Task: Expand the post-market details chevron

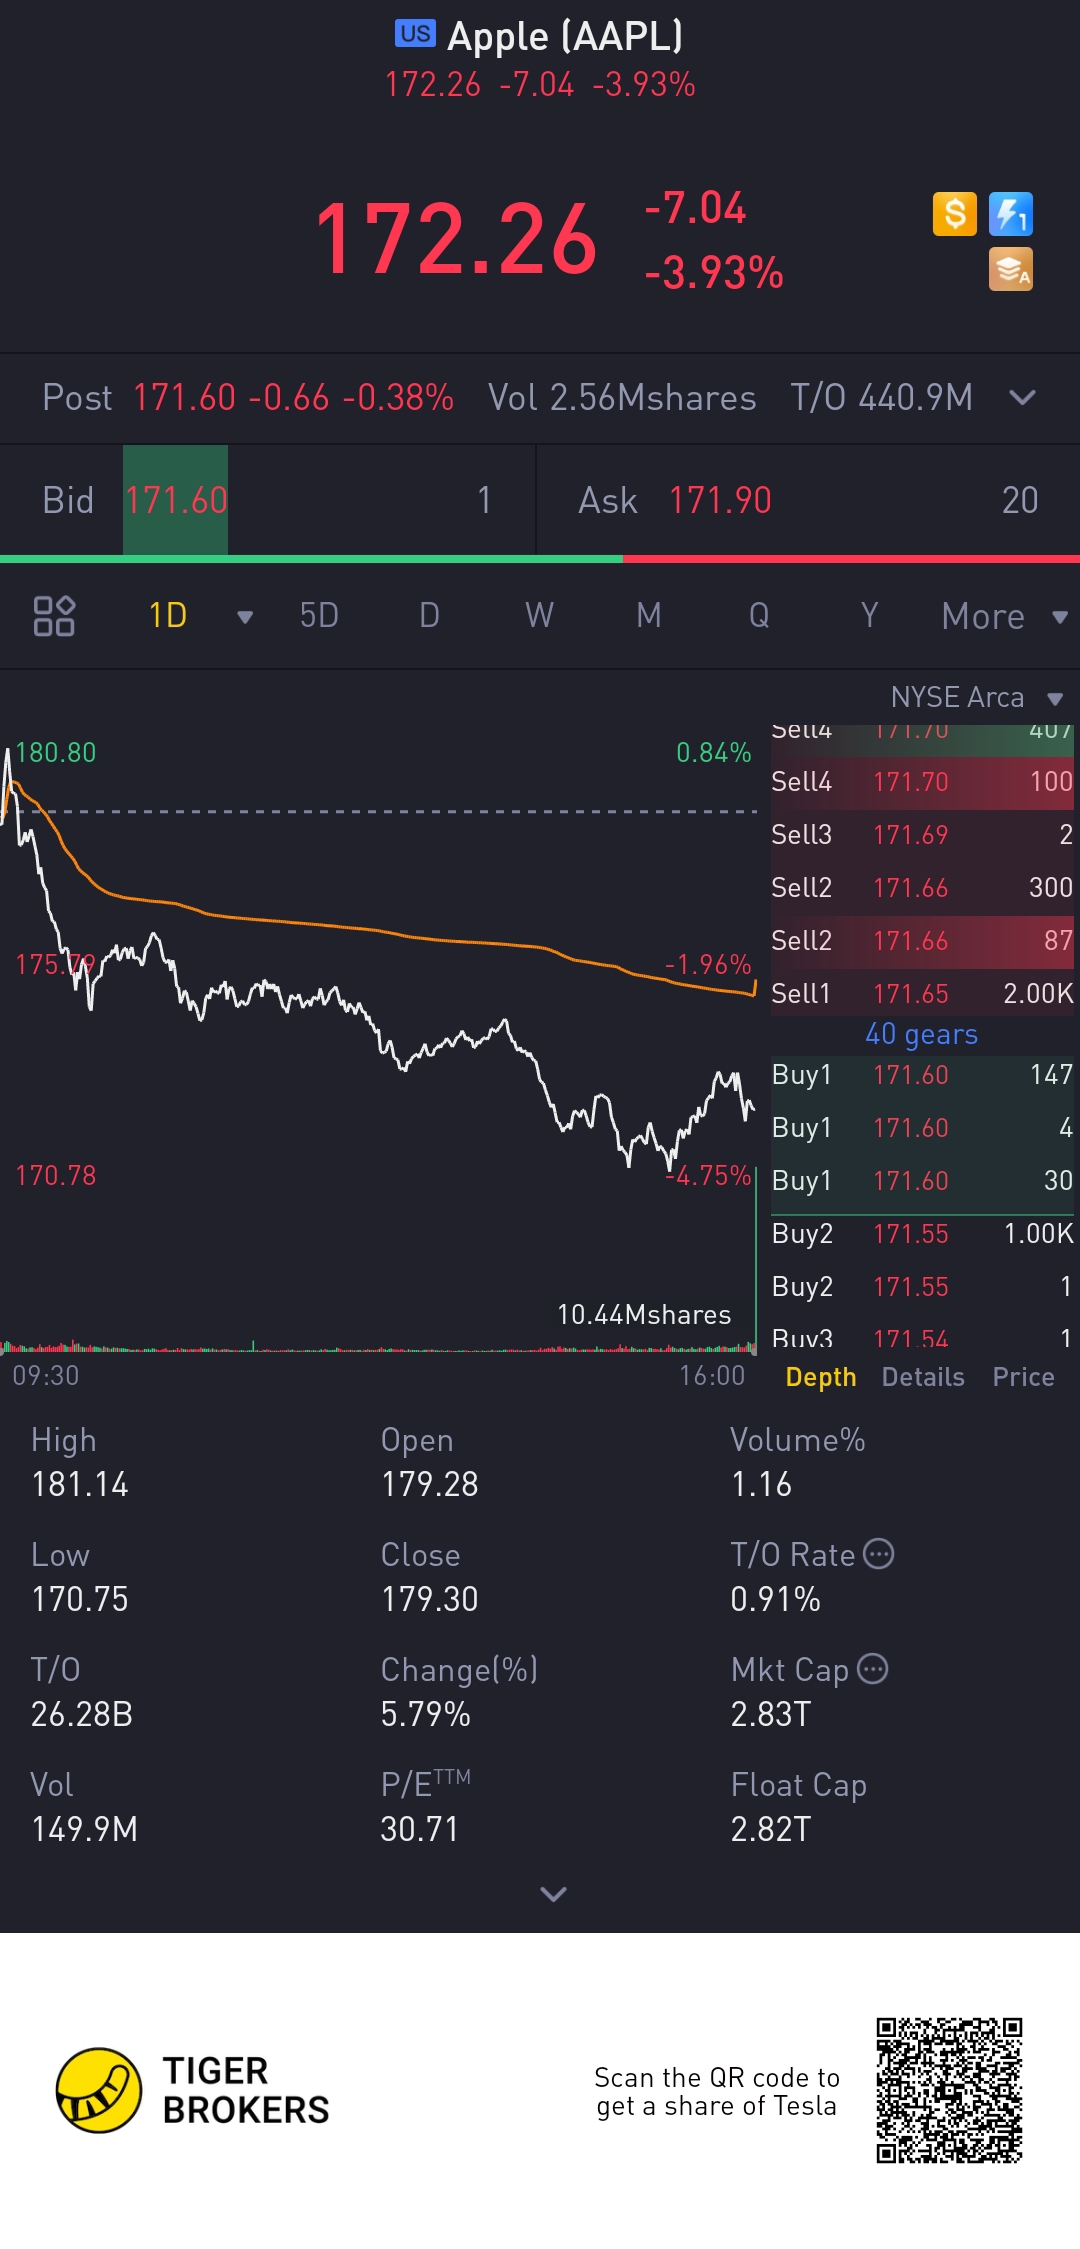Action: pos(1022,398)
